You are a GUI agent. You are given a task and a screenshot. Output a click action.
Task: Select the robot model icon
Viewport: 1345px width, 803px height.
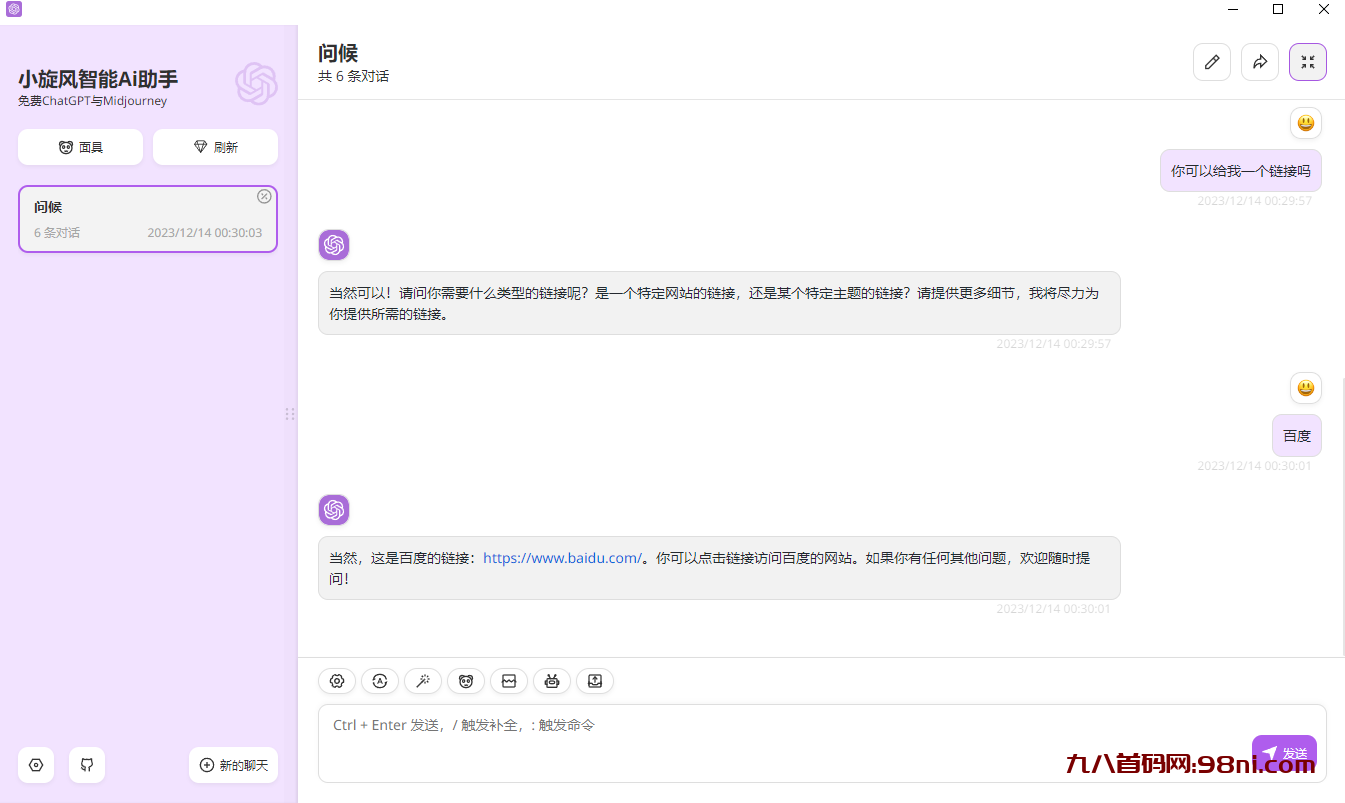tap(552, 681)
